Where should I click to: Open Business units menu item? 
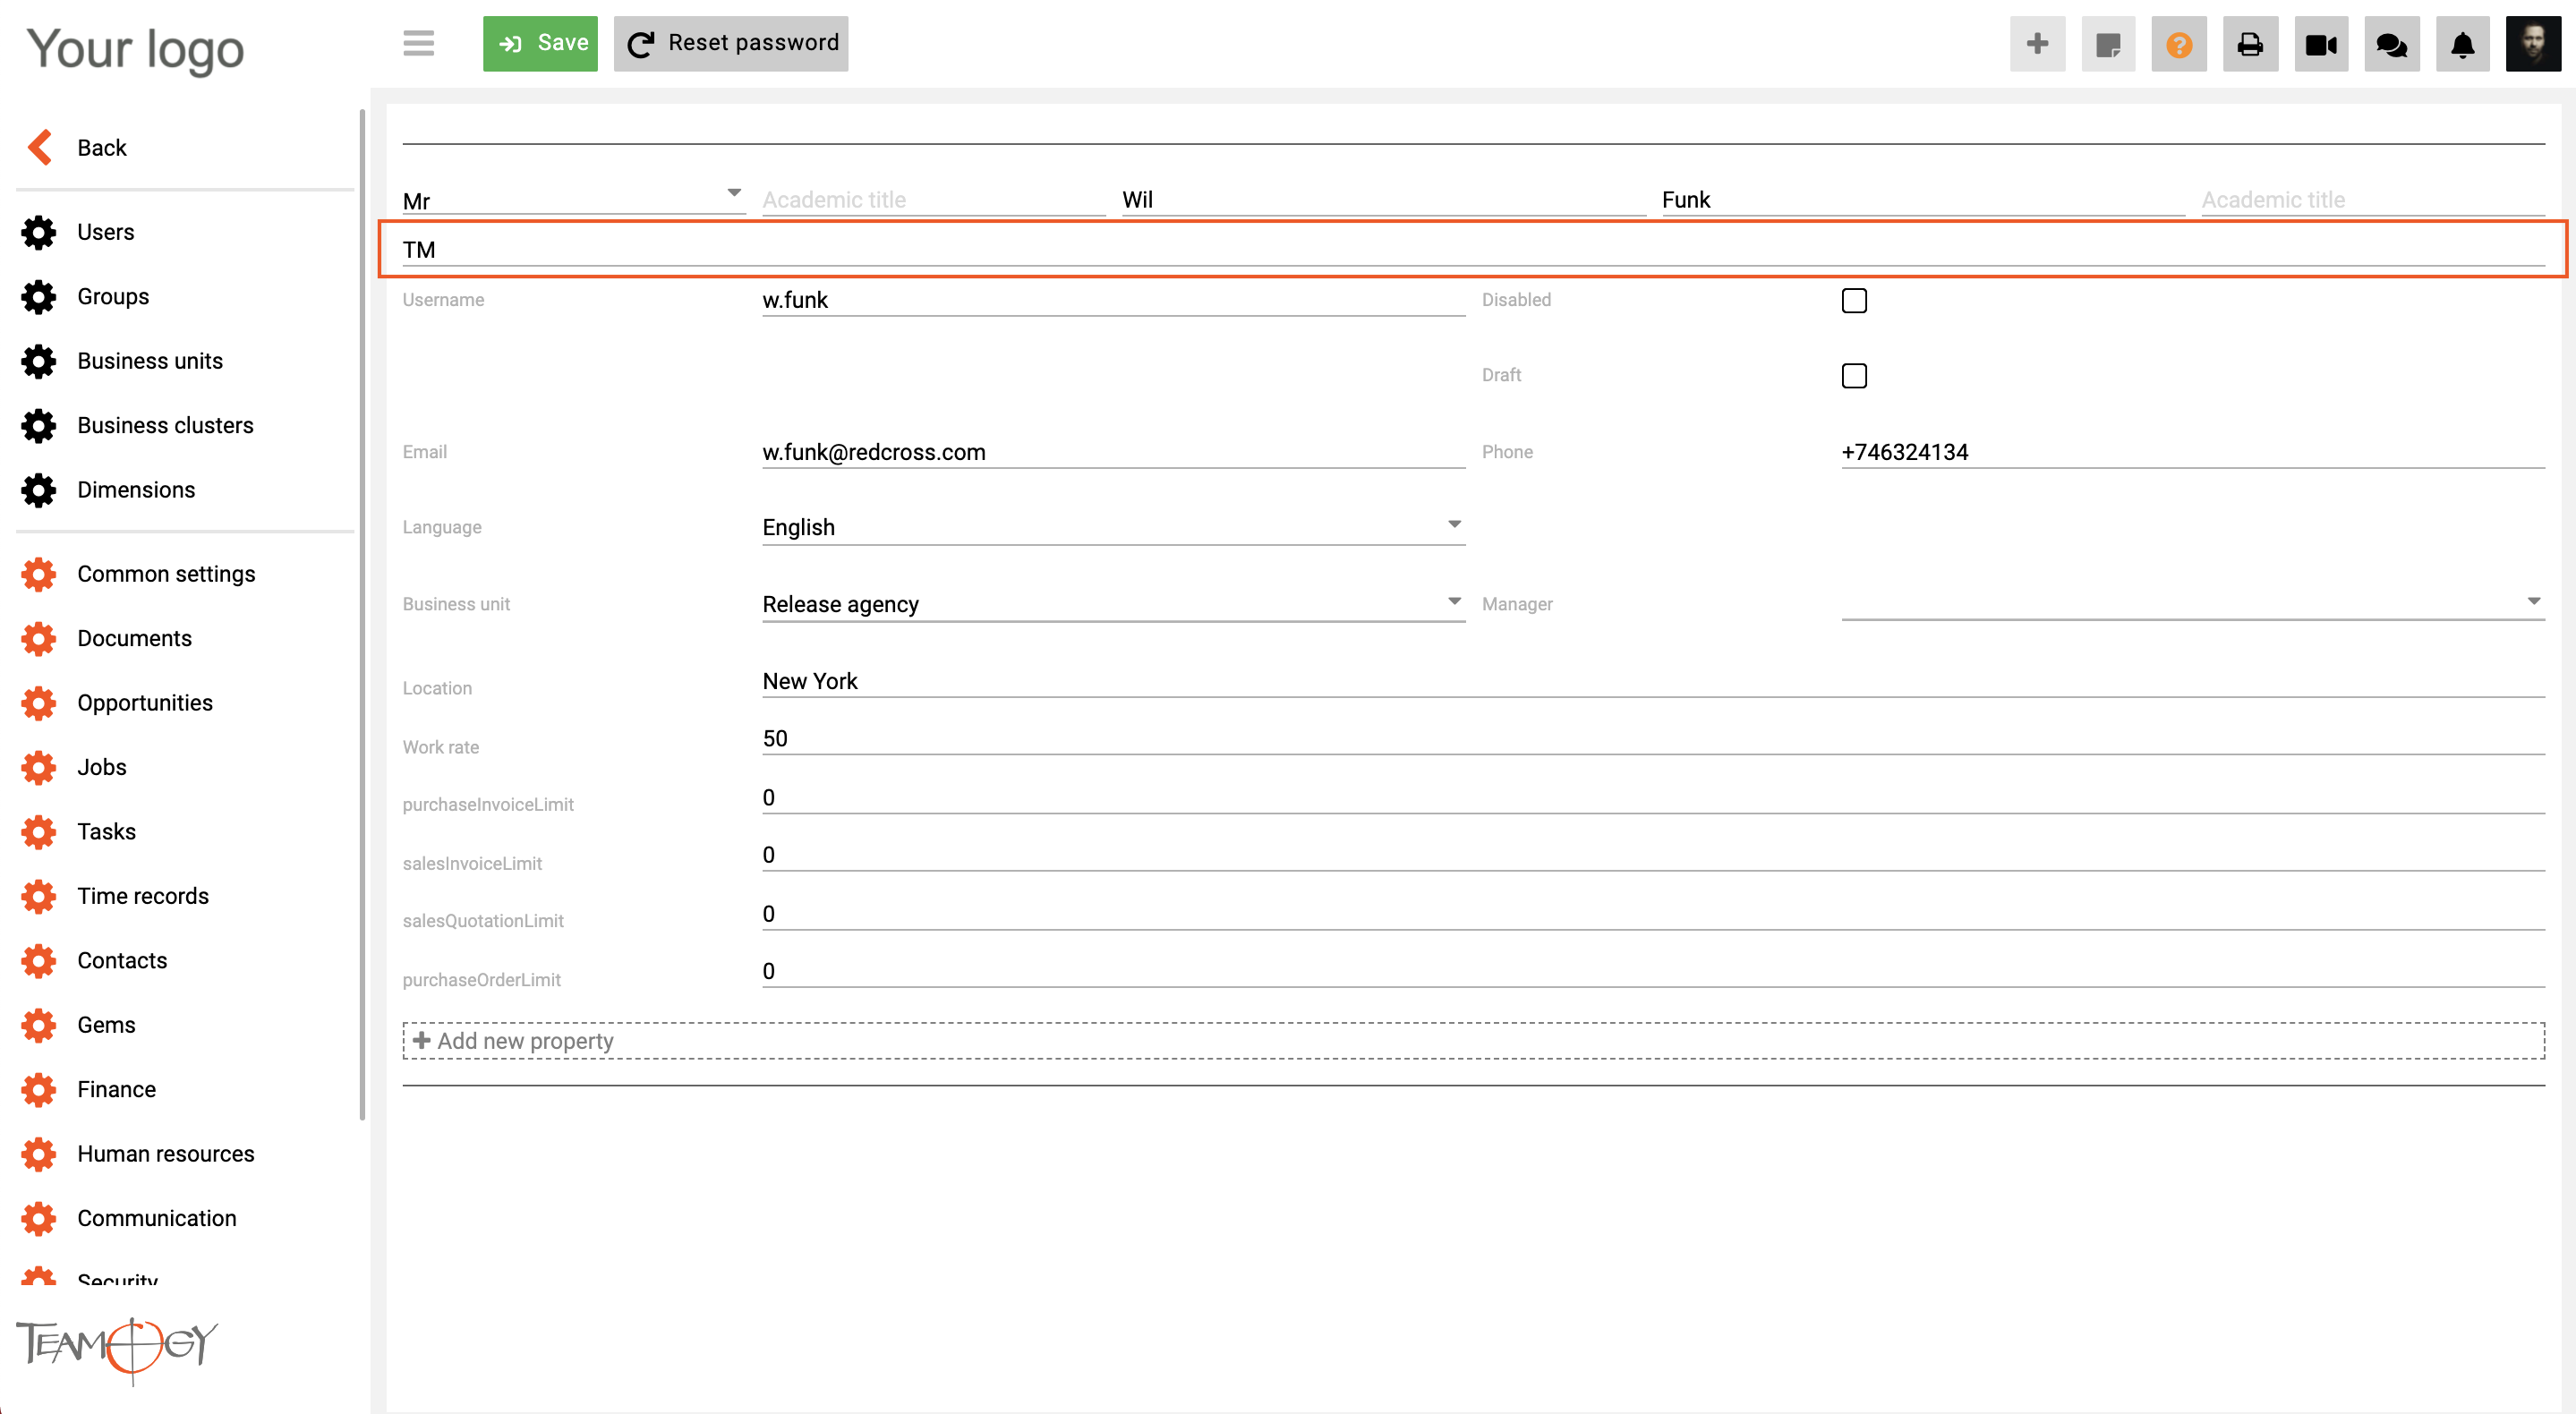[150, 361]
